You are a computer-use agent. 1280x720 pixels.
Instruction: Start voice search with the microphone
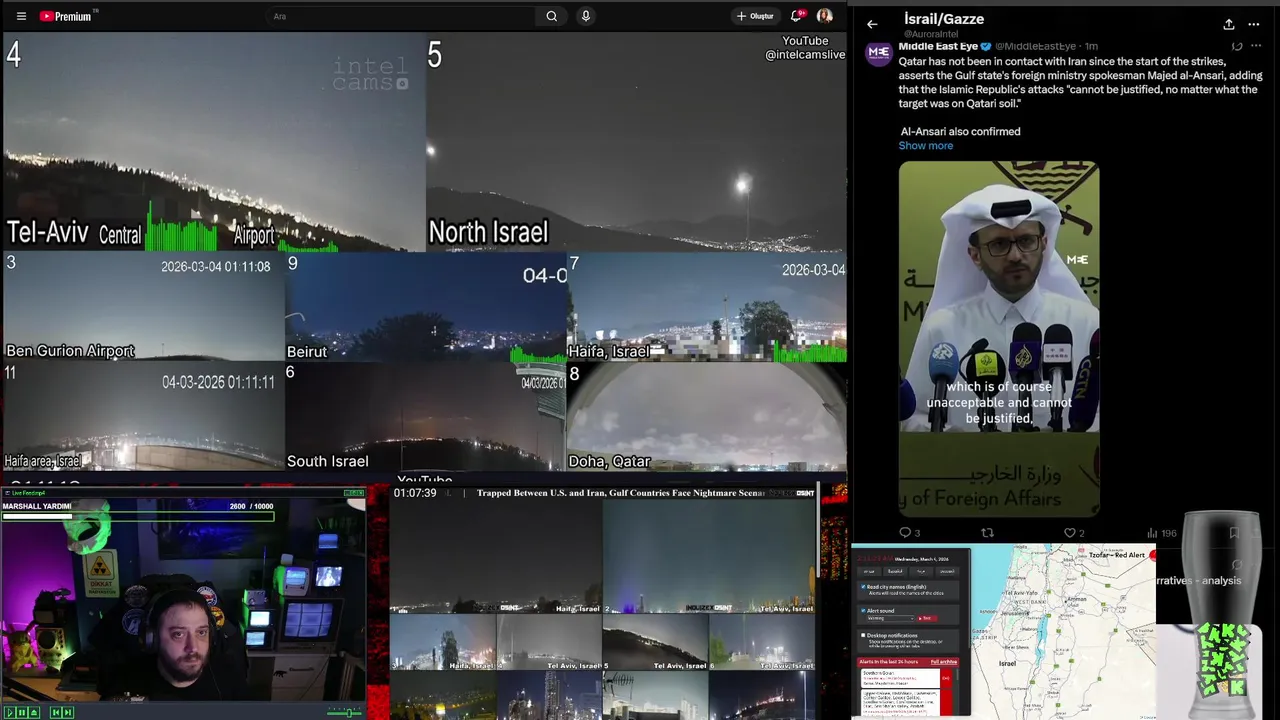tap(586, 16)
